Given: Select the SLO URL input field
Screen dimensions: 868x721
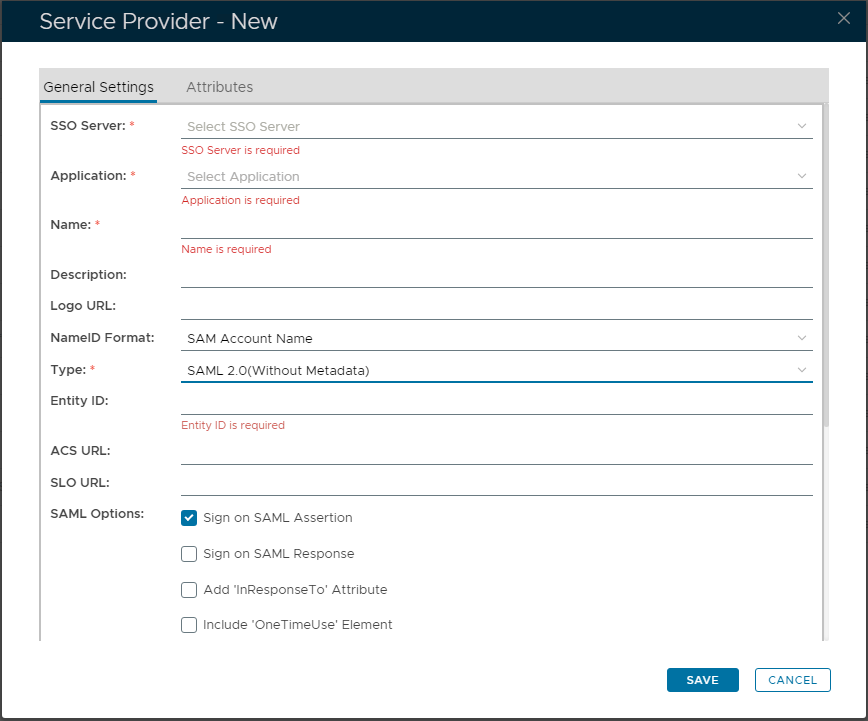Looking at the screenshot, I should (496, 484).
